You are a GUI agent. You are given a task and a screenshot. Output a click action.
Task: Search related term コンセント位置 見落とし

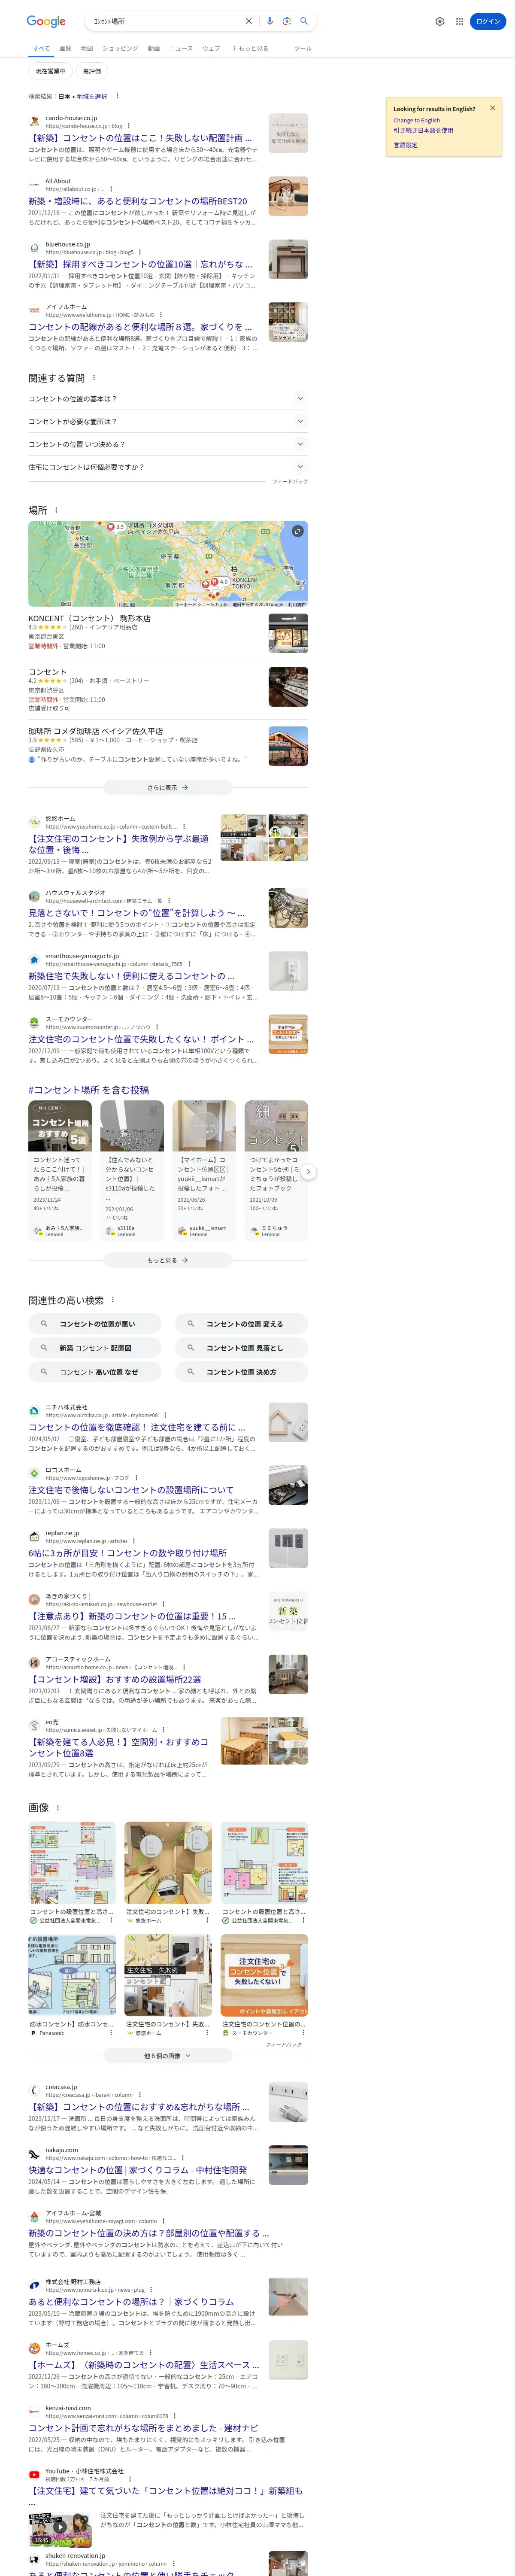(241, 1348)
